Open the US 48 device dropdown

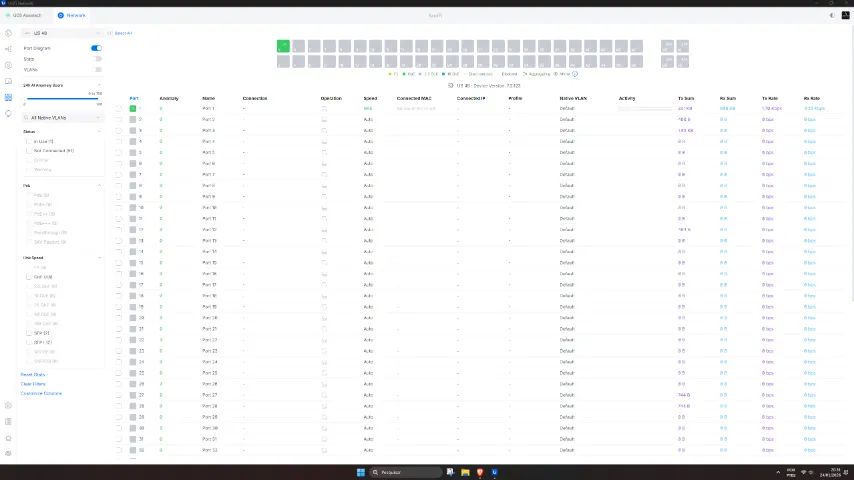[x=62, y=33]
